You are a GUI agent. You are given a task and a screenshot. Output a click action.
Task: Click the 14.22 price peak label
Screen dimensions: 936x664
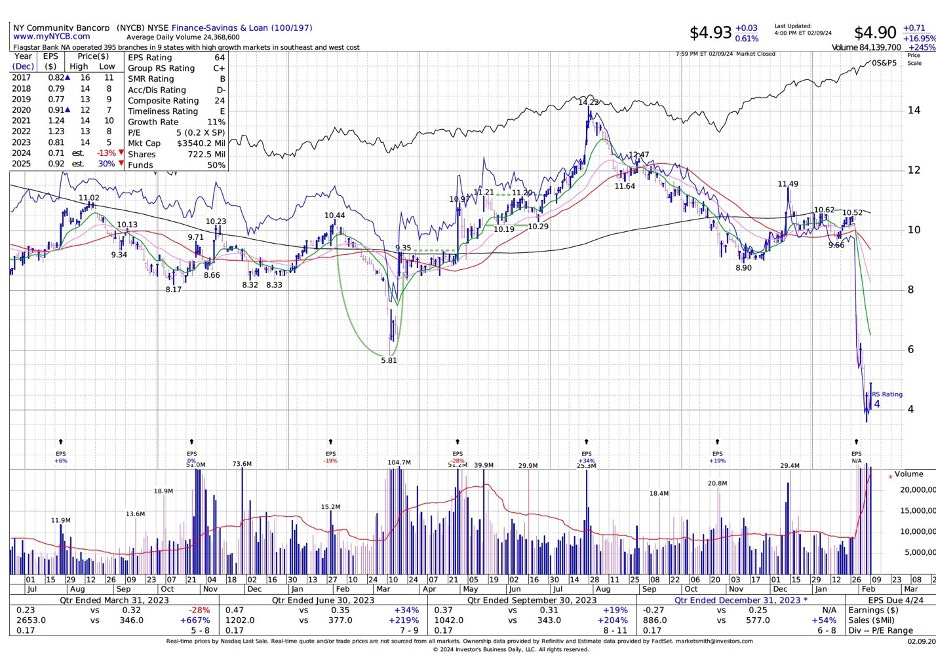pyautogui.click(x=588, y=103)
